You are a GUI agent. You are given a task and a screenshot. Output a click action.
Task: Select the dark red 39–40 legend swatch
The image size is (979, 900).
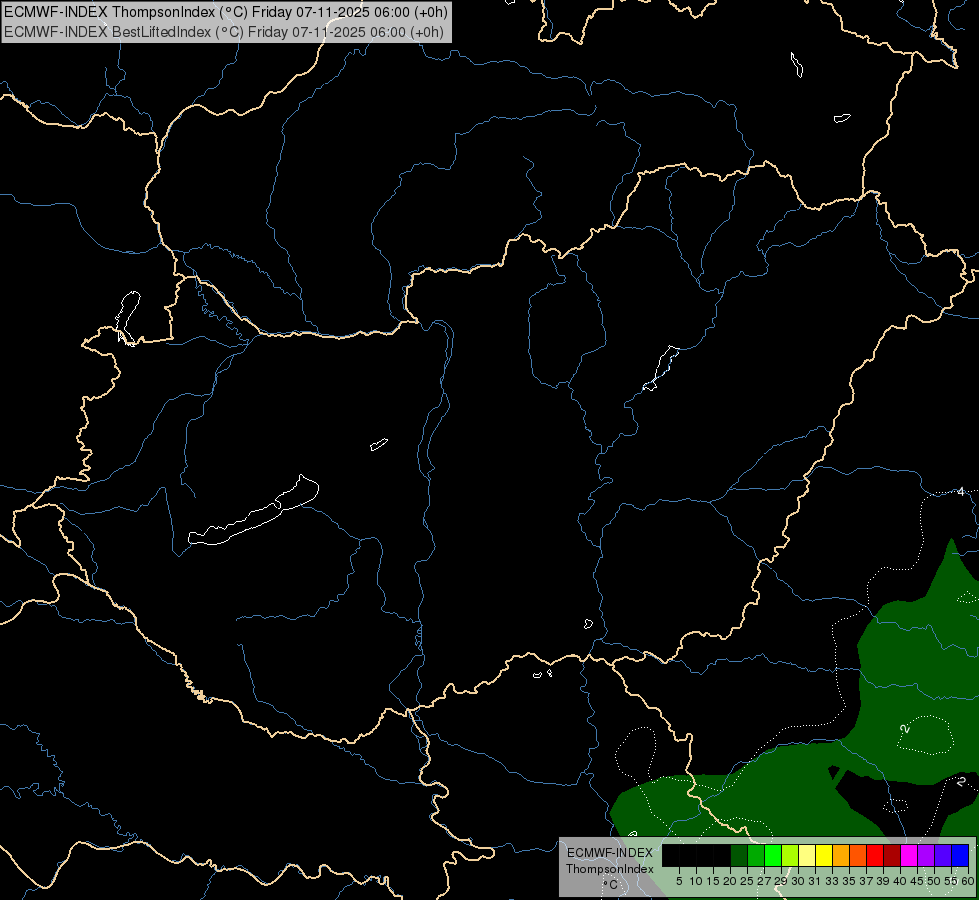pyautogui.click(x=892, y=855)
